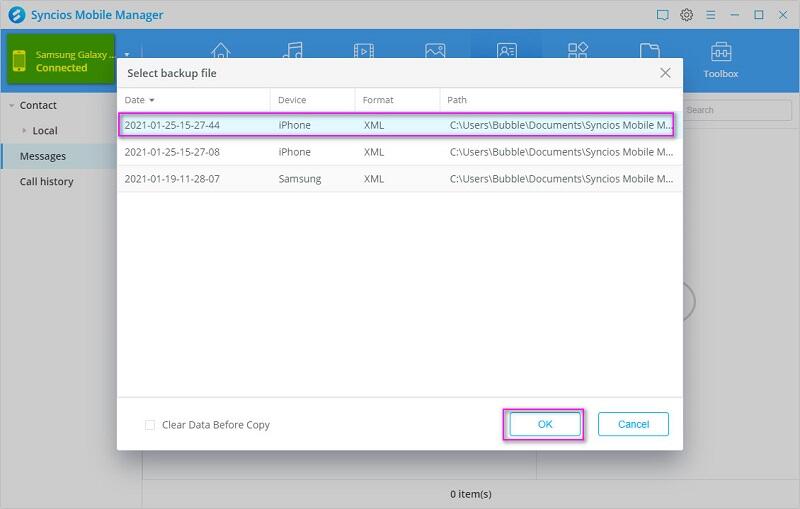The image size is (800, 509).
Task: Select the Samsung backup 2021-01-19-11-28-07
Action: coord(399,179)
